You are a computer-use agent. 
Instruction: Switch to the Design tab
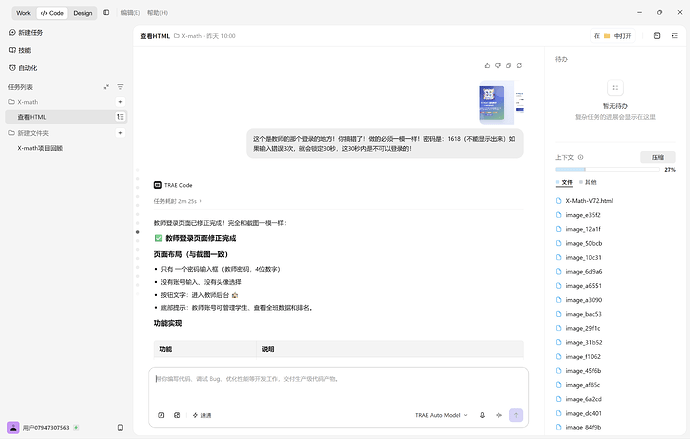pos(83,13)
